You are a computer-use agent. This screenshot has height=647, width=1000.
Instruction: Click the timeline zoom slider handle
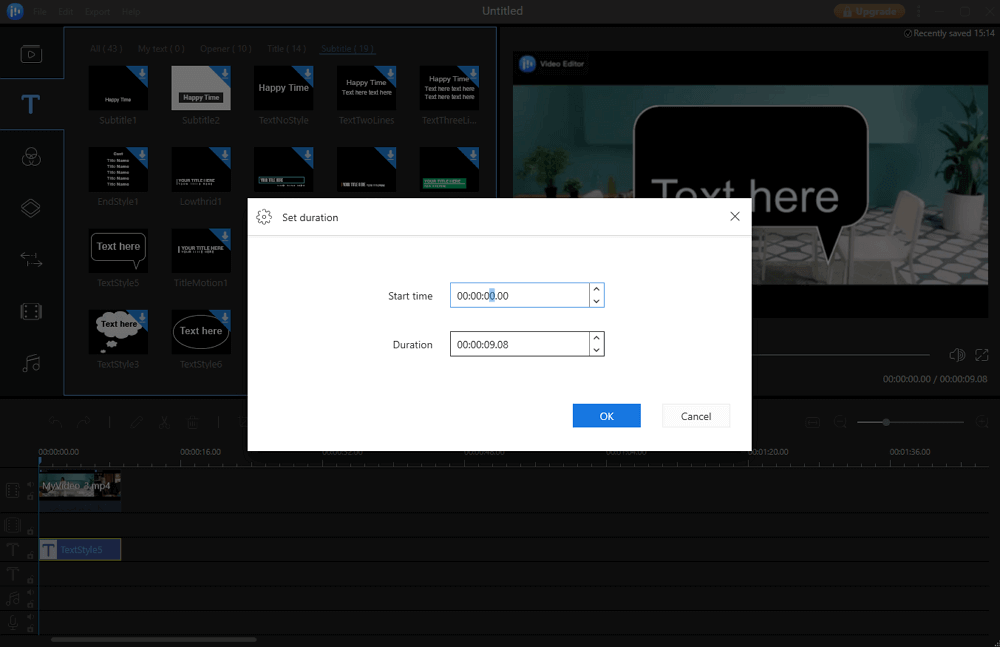tap(886, 423)
